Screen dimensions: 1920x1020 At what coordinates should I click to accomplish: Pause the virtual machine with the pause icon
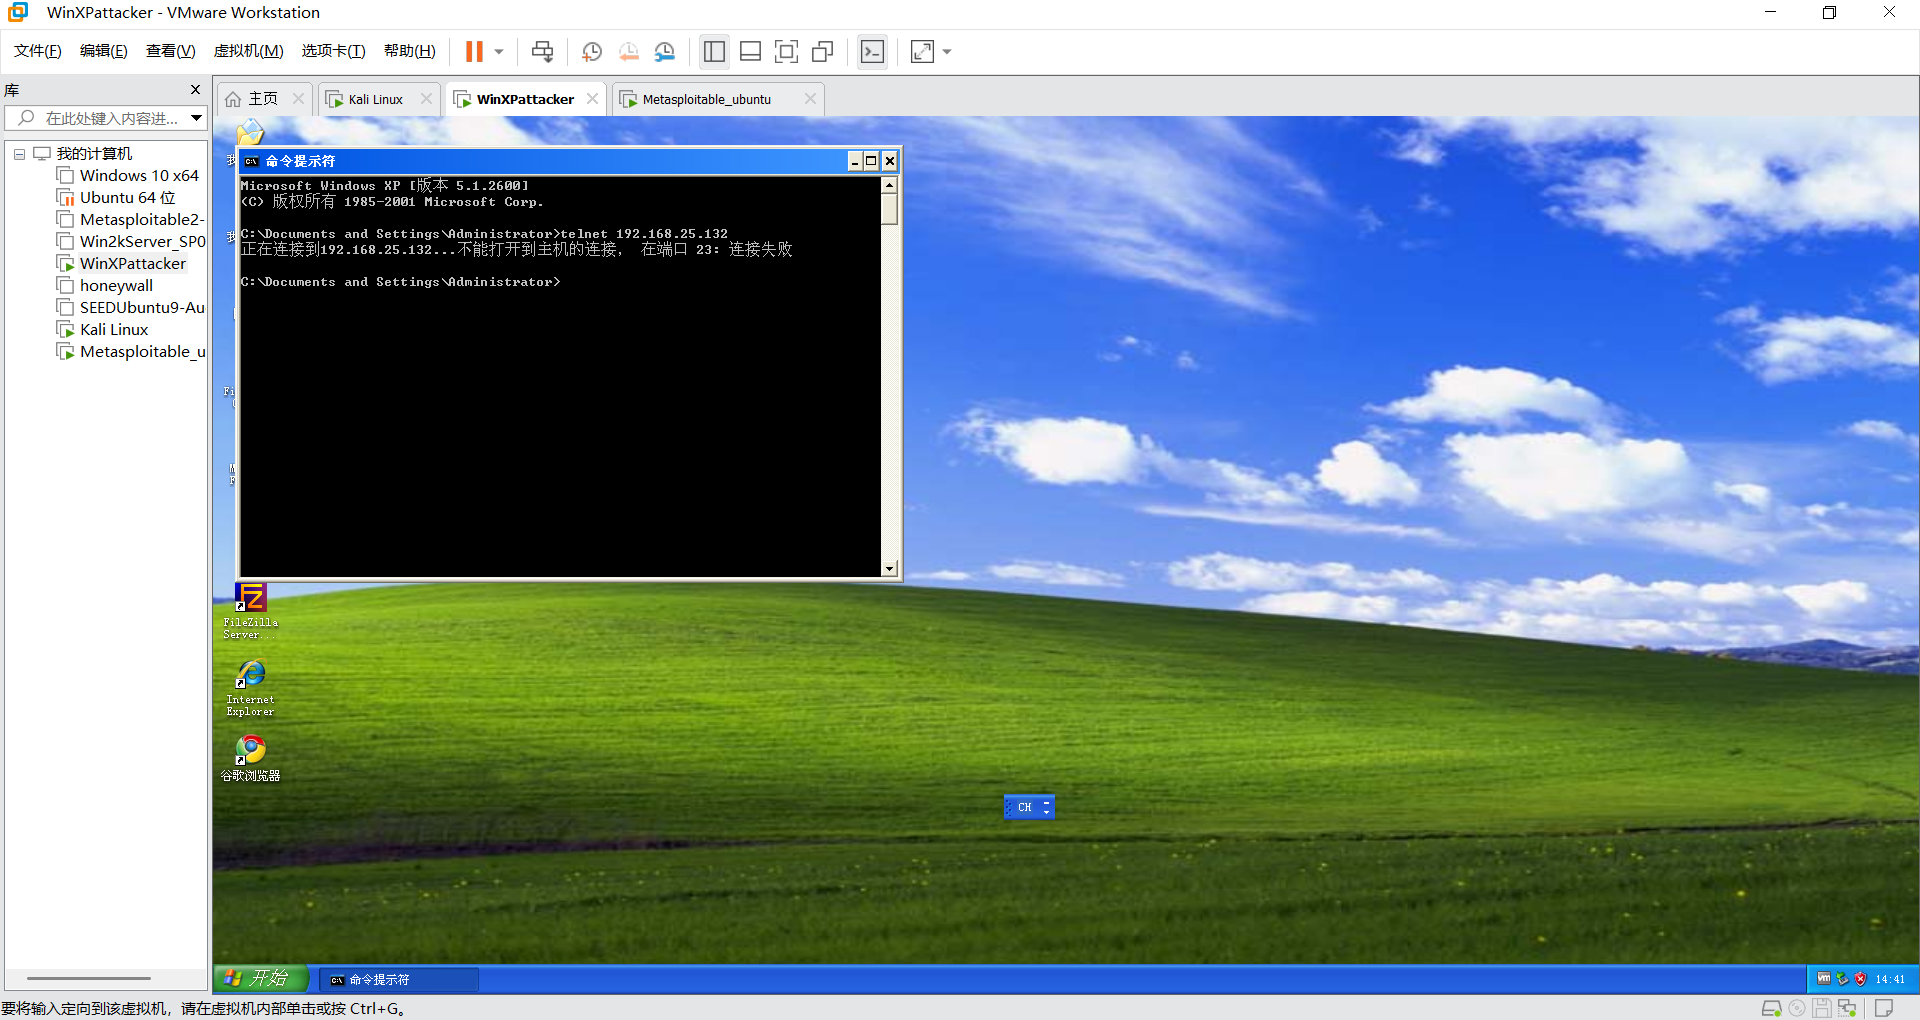tap(474, 51)
